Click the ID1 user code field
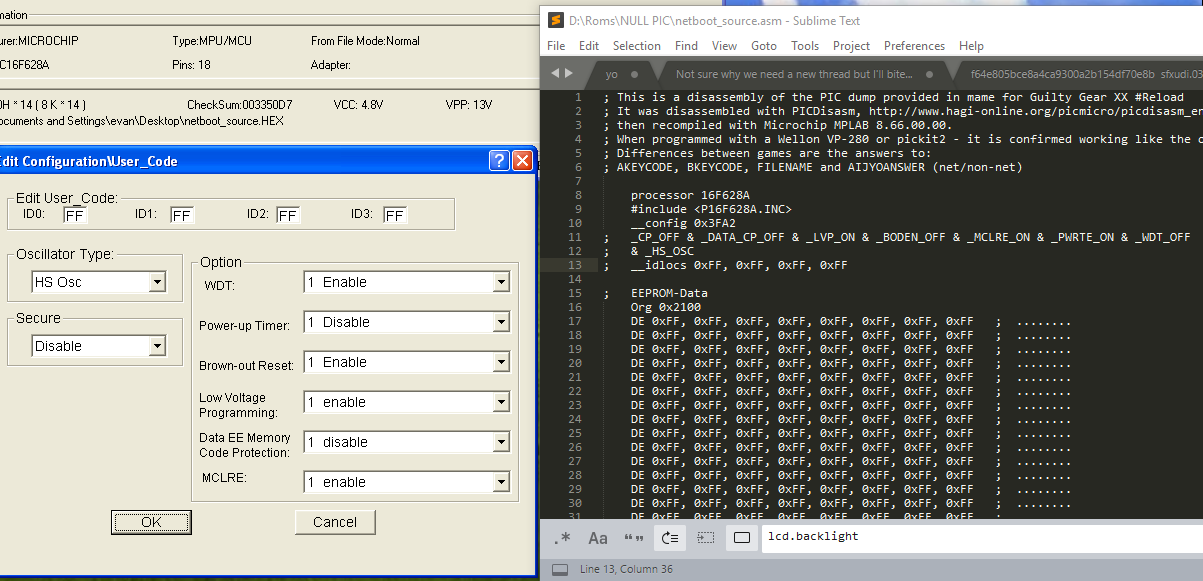The height and width of the screenshot is (581, 1203). (x=181, y=215)
